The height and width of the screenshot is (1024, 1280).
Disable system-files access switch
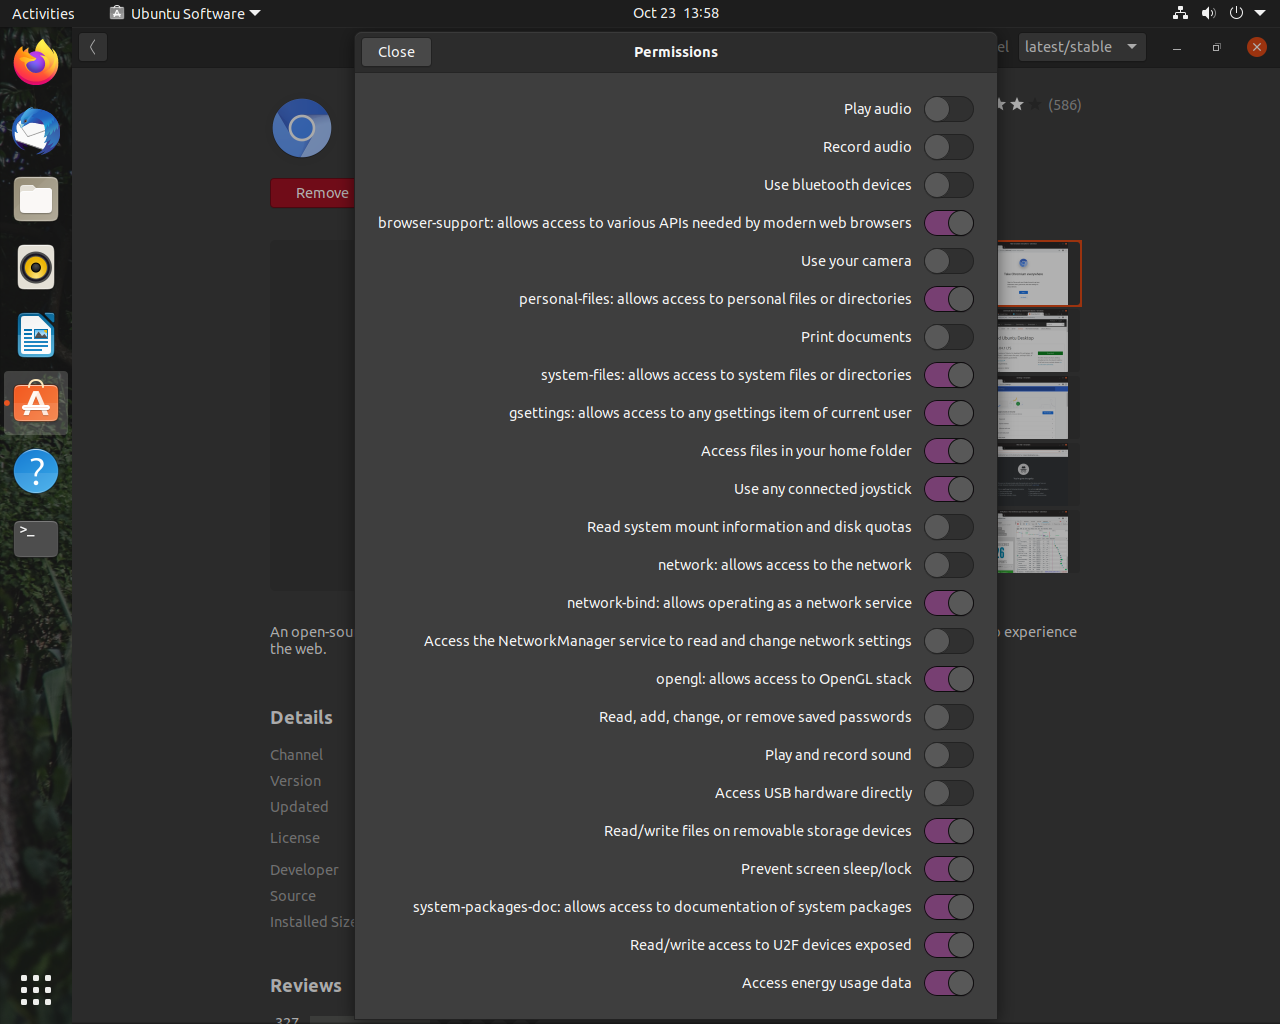coord(949,375)
